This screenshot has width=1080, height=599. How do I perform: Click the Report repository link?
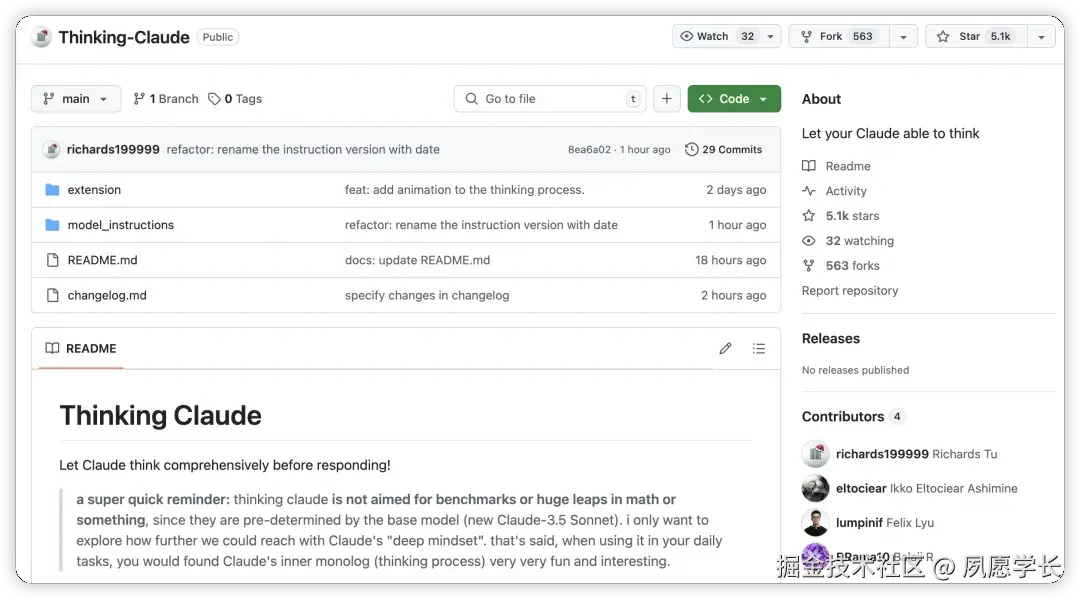click(850, 291)
